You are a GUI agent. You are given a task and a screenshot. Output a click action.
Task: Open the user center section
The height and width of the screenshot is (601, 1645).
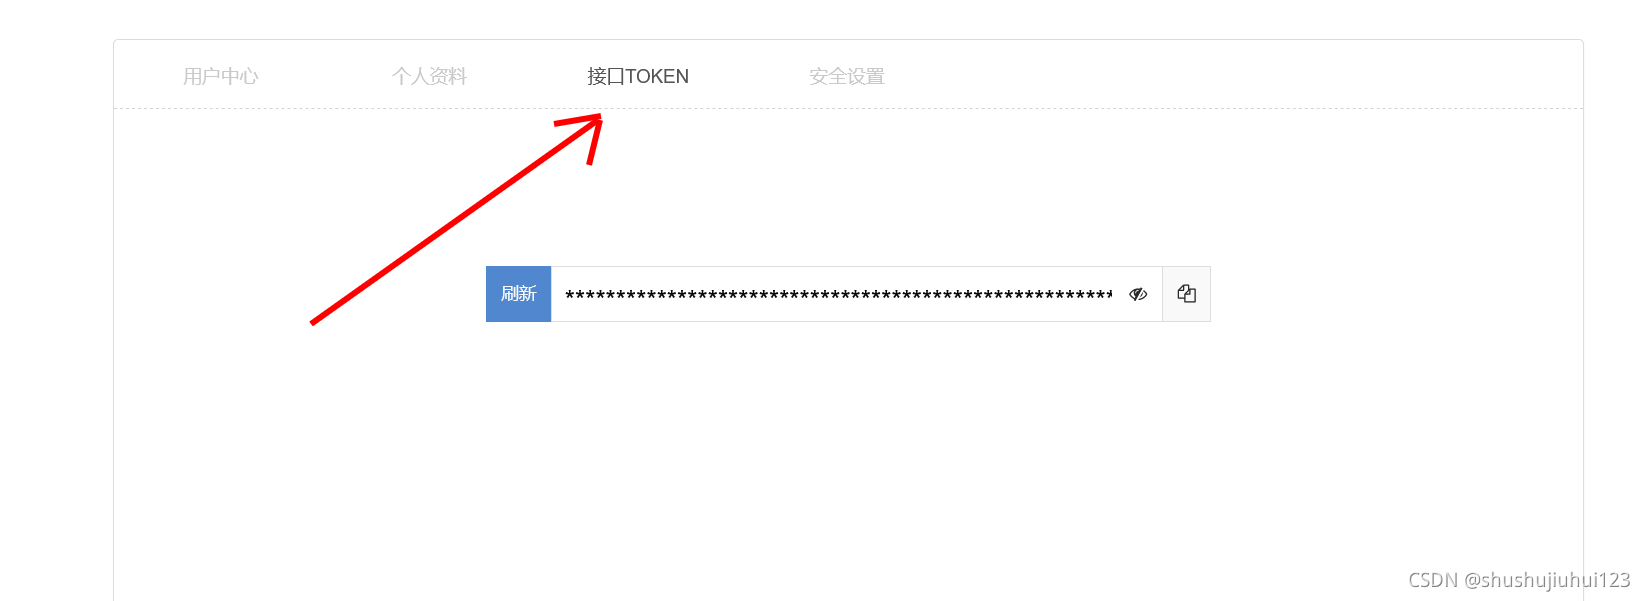tap(221, 76)
